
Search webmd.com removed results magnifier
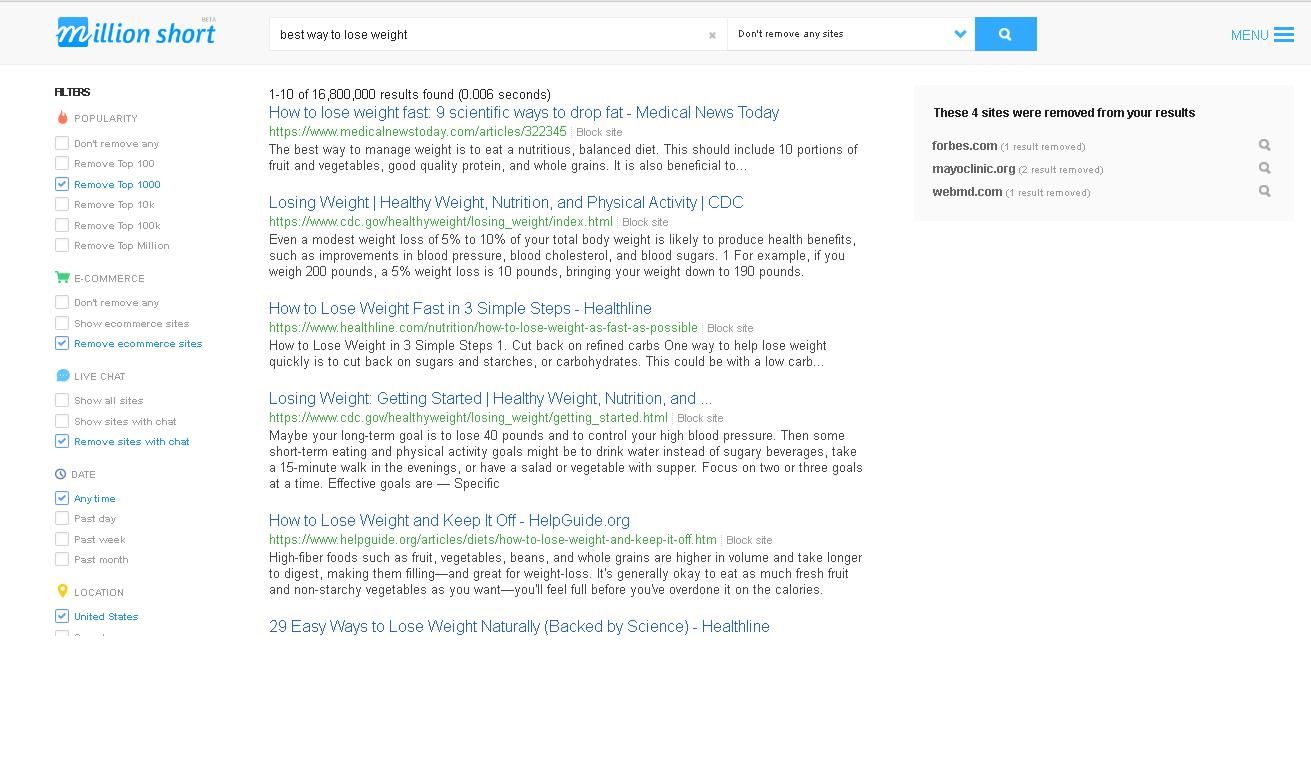pyautogui.click(x=1265, y=191)
